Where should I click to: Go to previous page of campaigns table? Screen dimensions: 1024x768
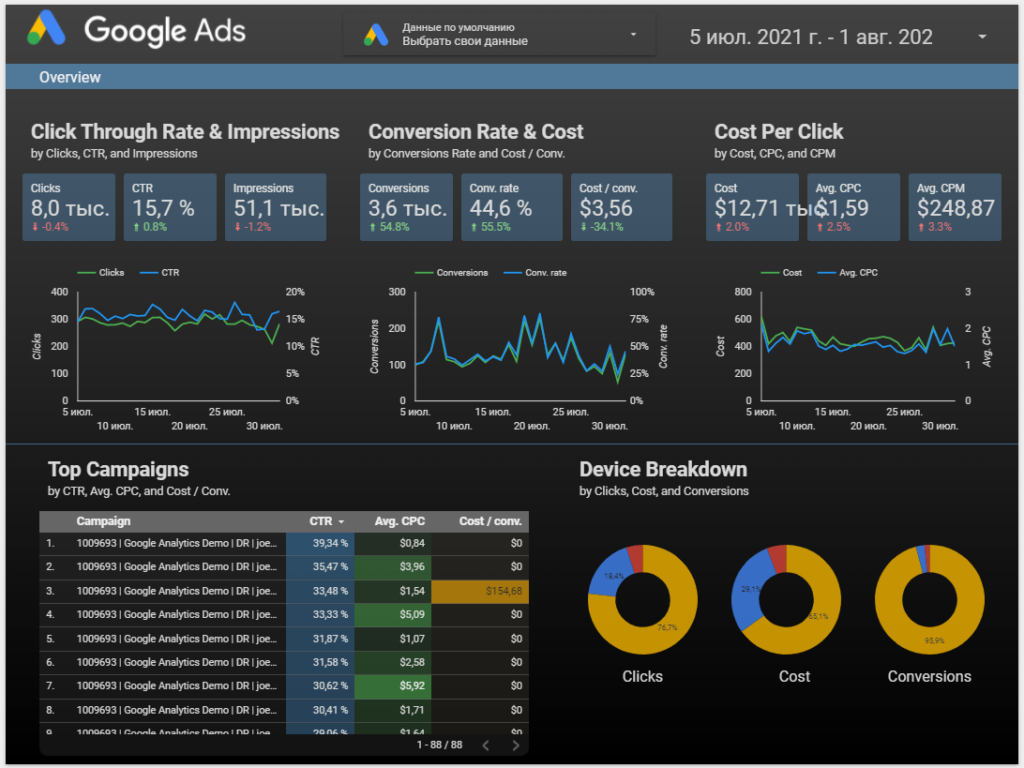tap(485, 745)
